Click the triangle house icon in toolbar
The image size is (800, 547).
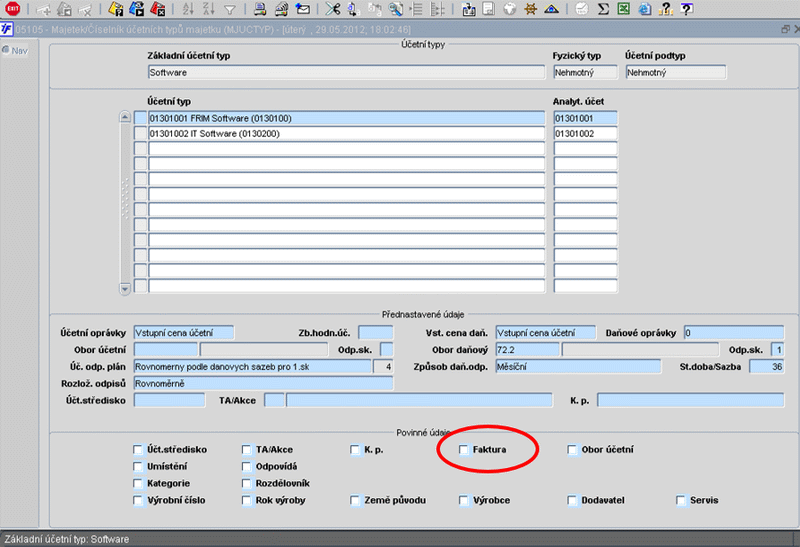pyautogui.click(x=552, y=9)
